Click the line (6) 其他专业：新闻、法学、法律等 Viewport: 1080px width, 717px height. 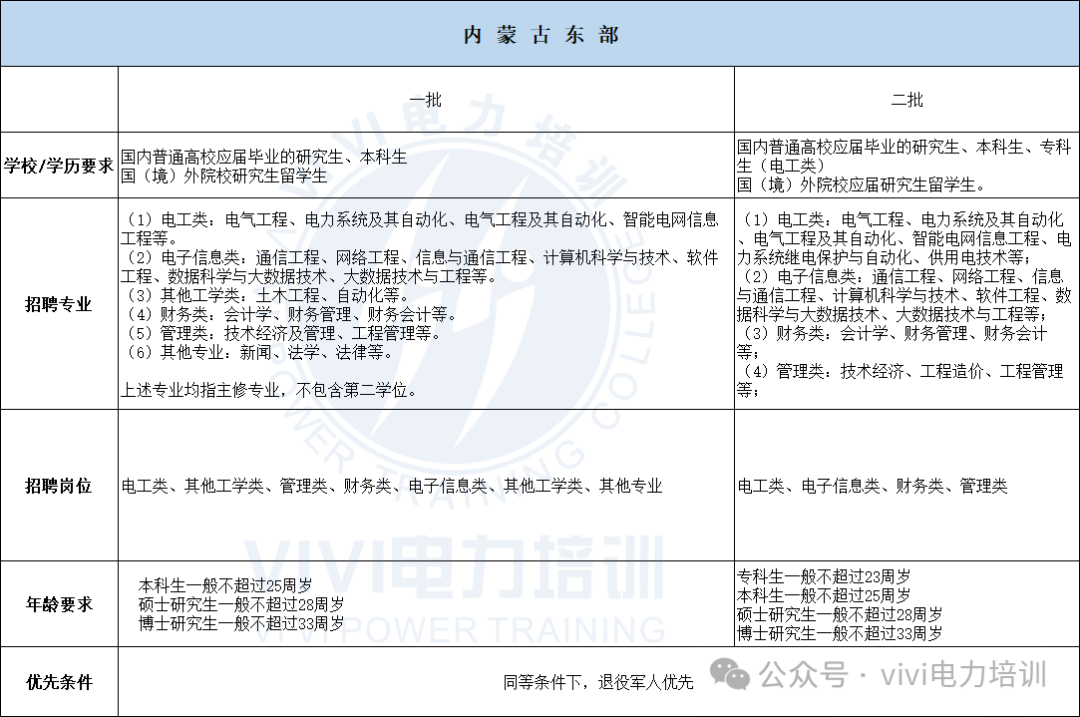[259, 353]
